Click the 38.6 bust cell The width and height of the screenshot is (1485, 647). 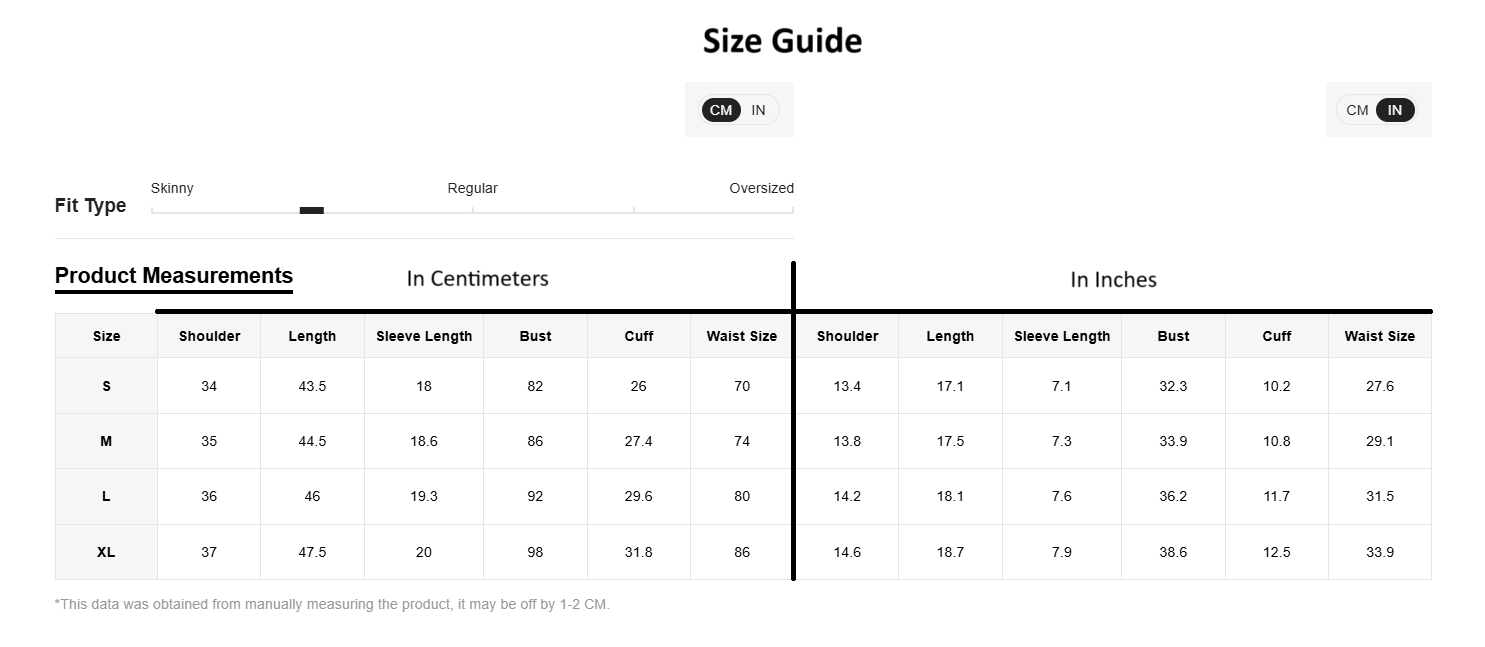coord(1173,552)
